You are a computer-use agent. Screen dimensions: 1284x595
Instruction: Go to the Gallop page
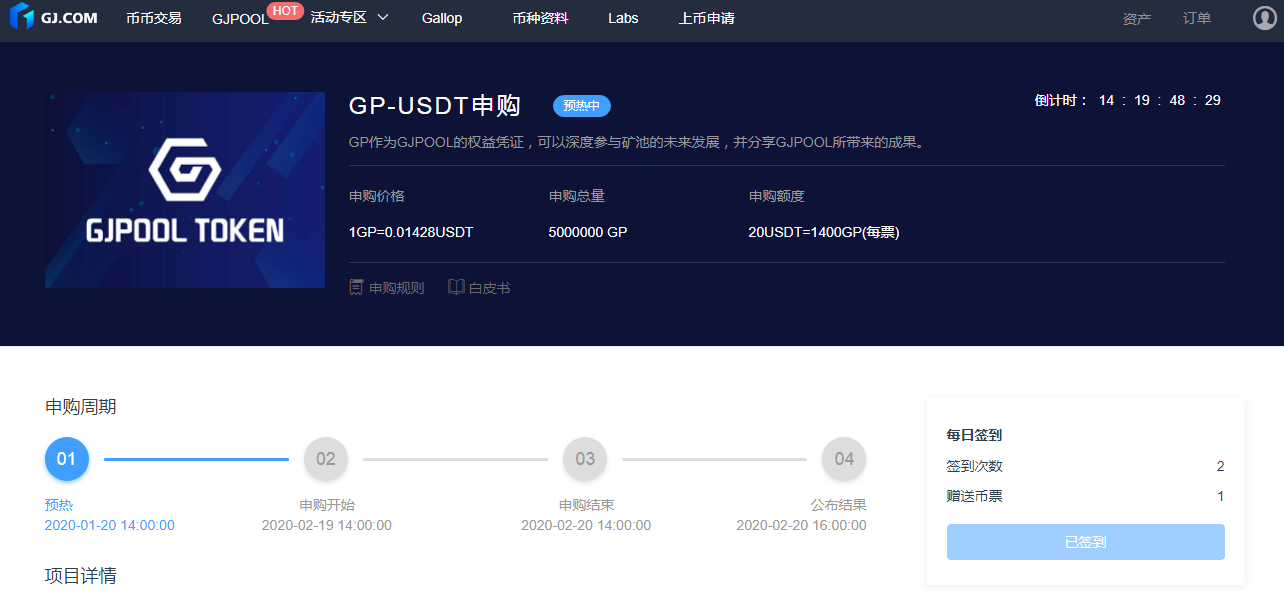(x=442, y=18)
